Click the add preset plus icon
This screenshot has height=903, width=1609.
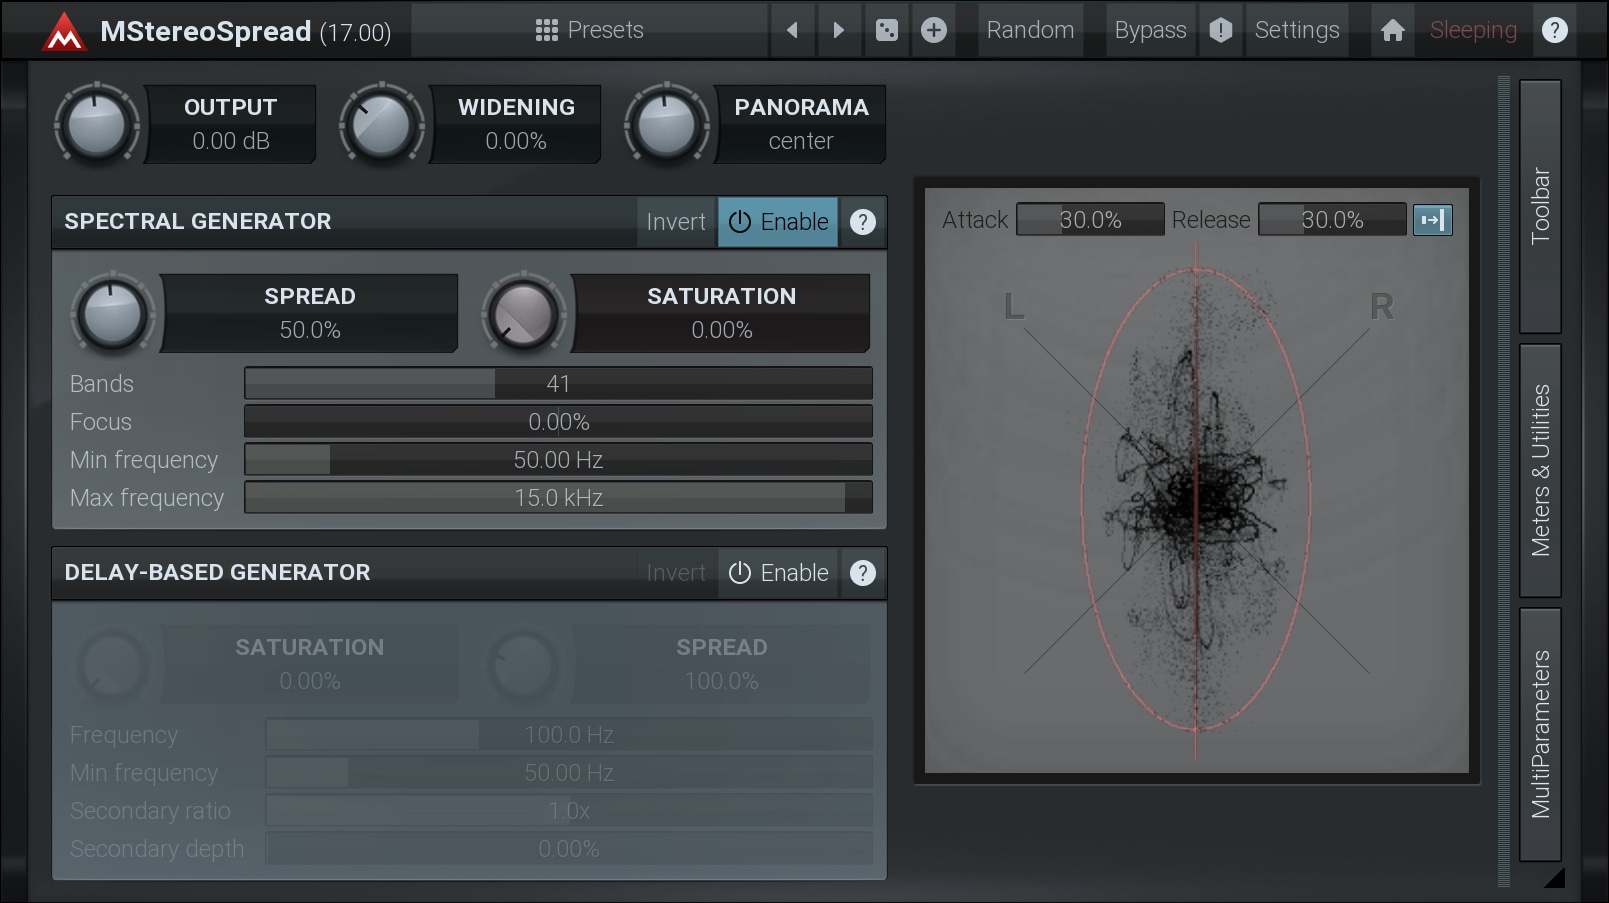pyautogui.click(x=933, y=31)
